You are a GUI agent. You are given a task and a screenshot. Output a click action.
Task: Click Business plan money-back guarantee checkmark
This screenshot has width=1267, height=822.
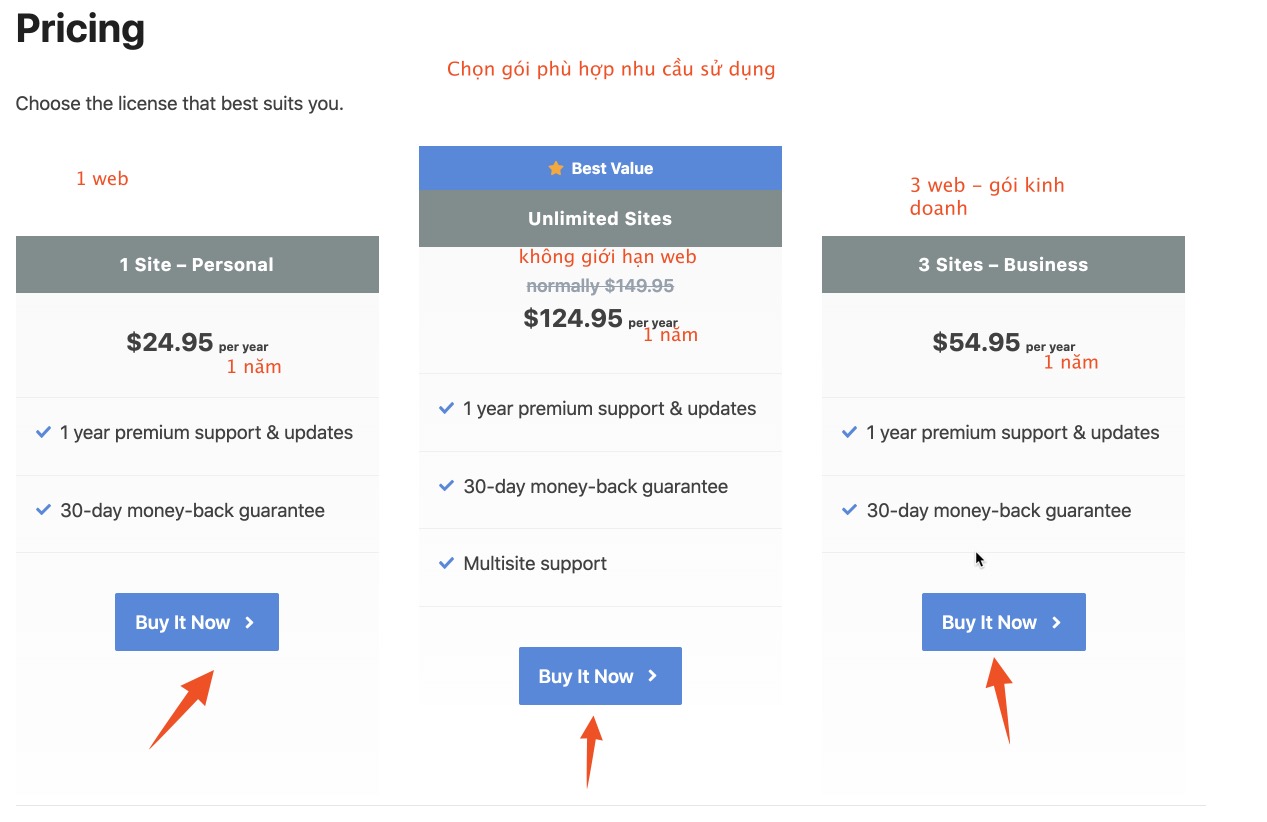point(849,510)
